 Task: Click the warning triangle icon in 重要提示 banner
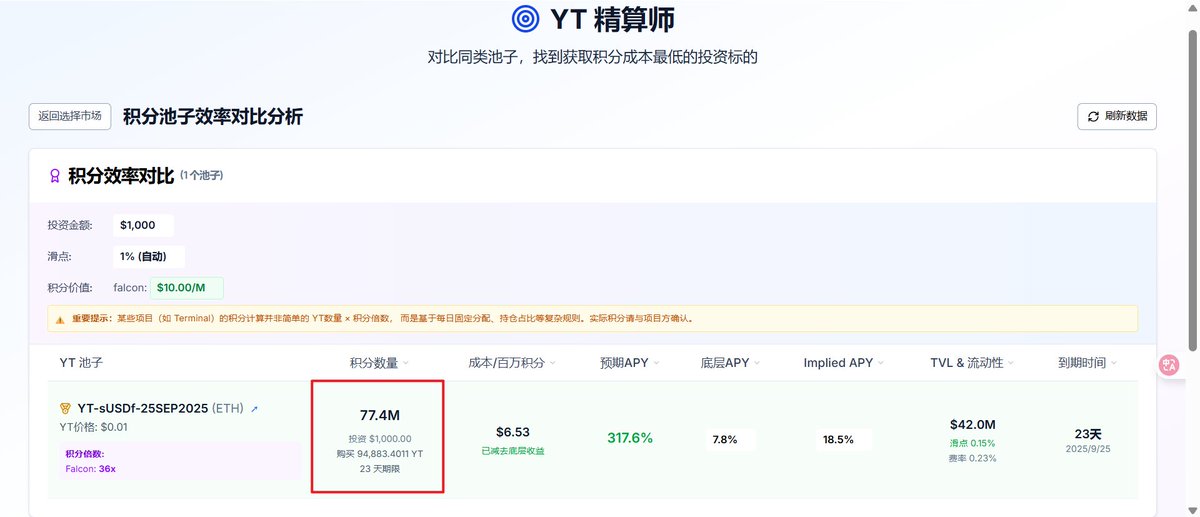click(61, 319)
